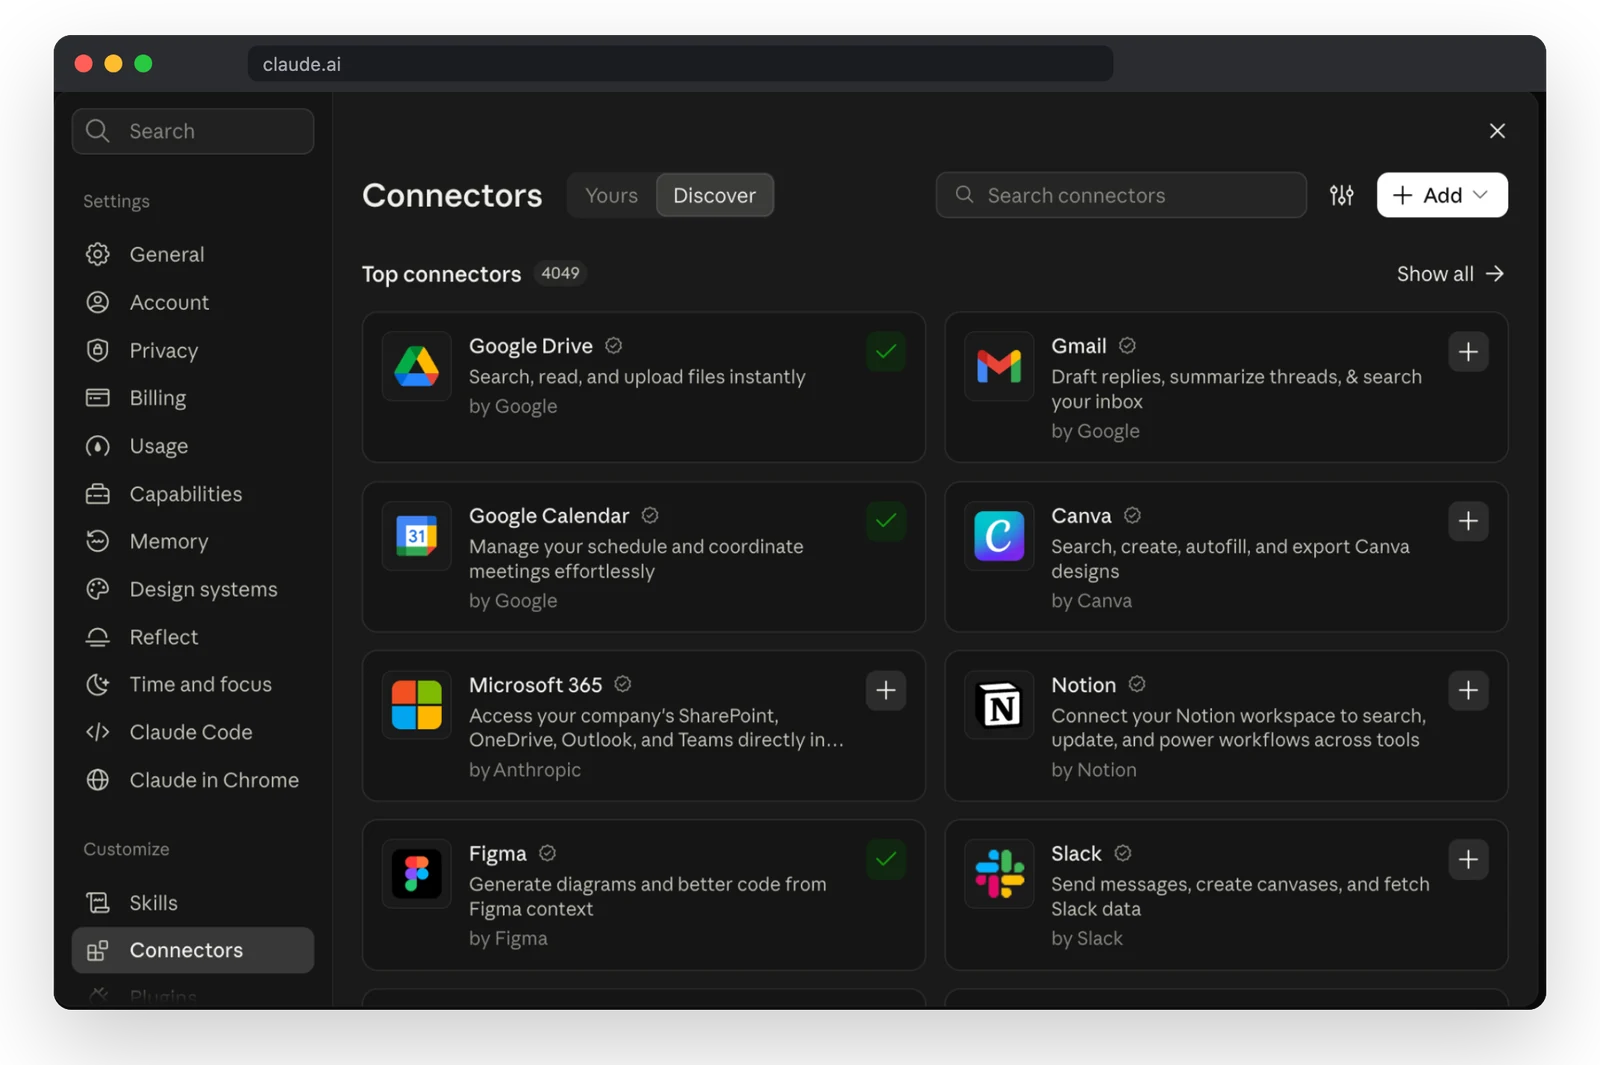Click the Canva logo icon
1600x1065 pixels.
click(x=999, y=536)
